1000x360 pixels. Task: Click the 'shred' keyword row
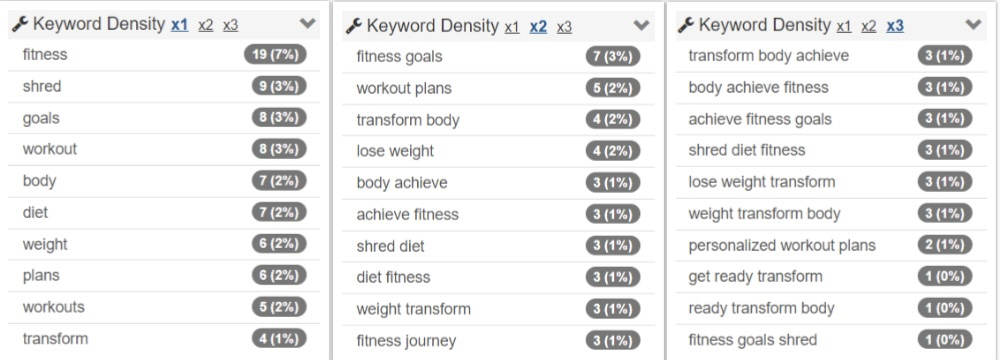[x=158, y=86]
